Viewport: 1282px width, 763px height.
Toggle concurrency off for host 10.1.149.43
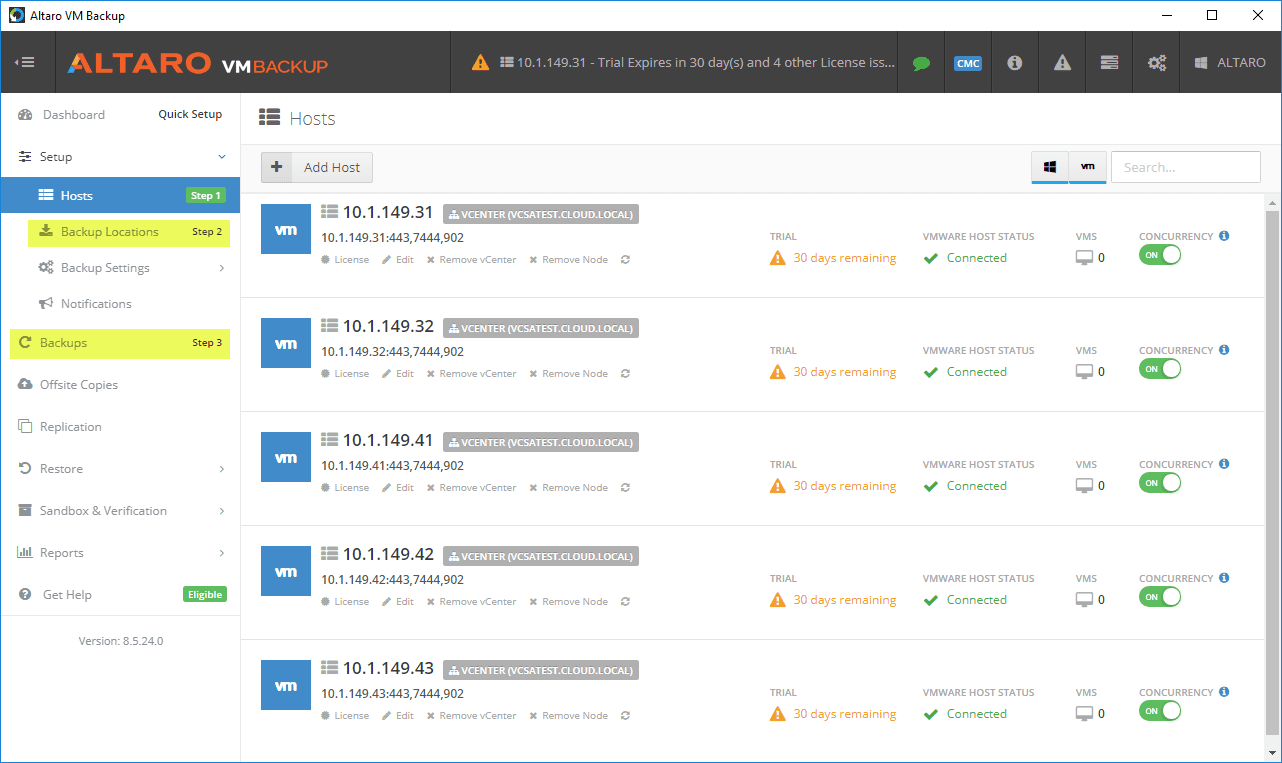coord(1160,711)
